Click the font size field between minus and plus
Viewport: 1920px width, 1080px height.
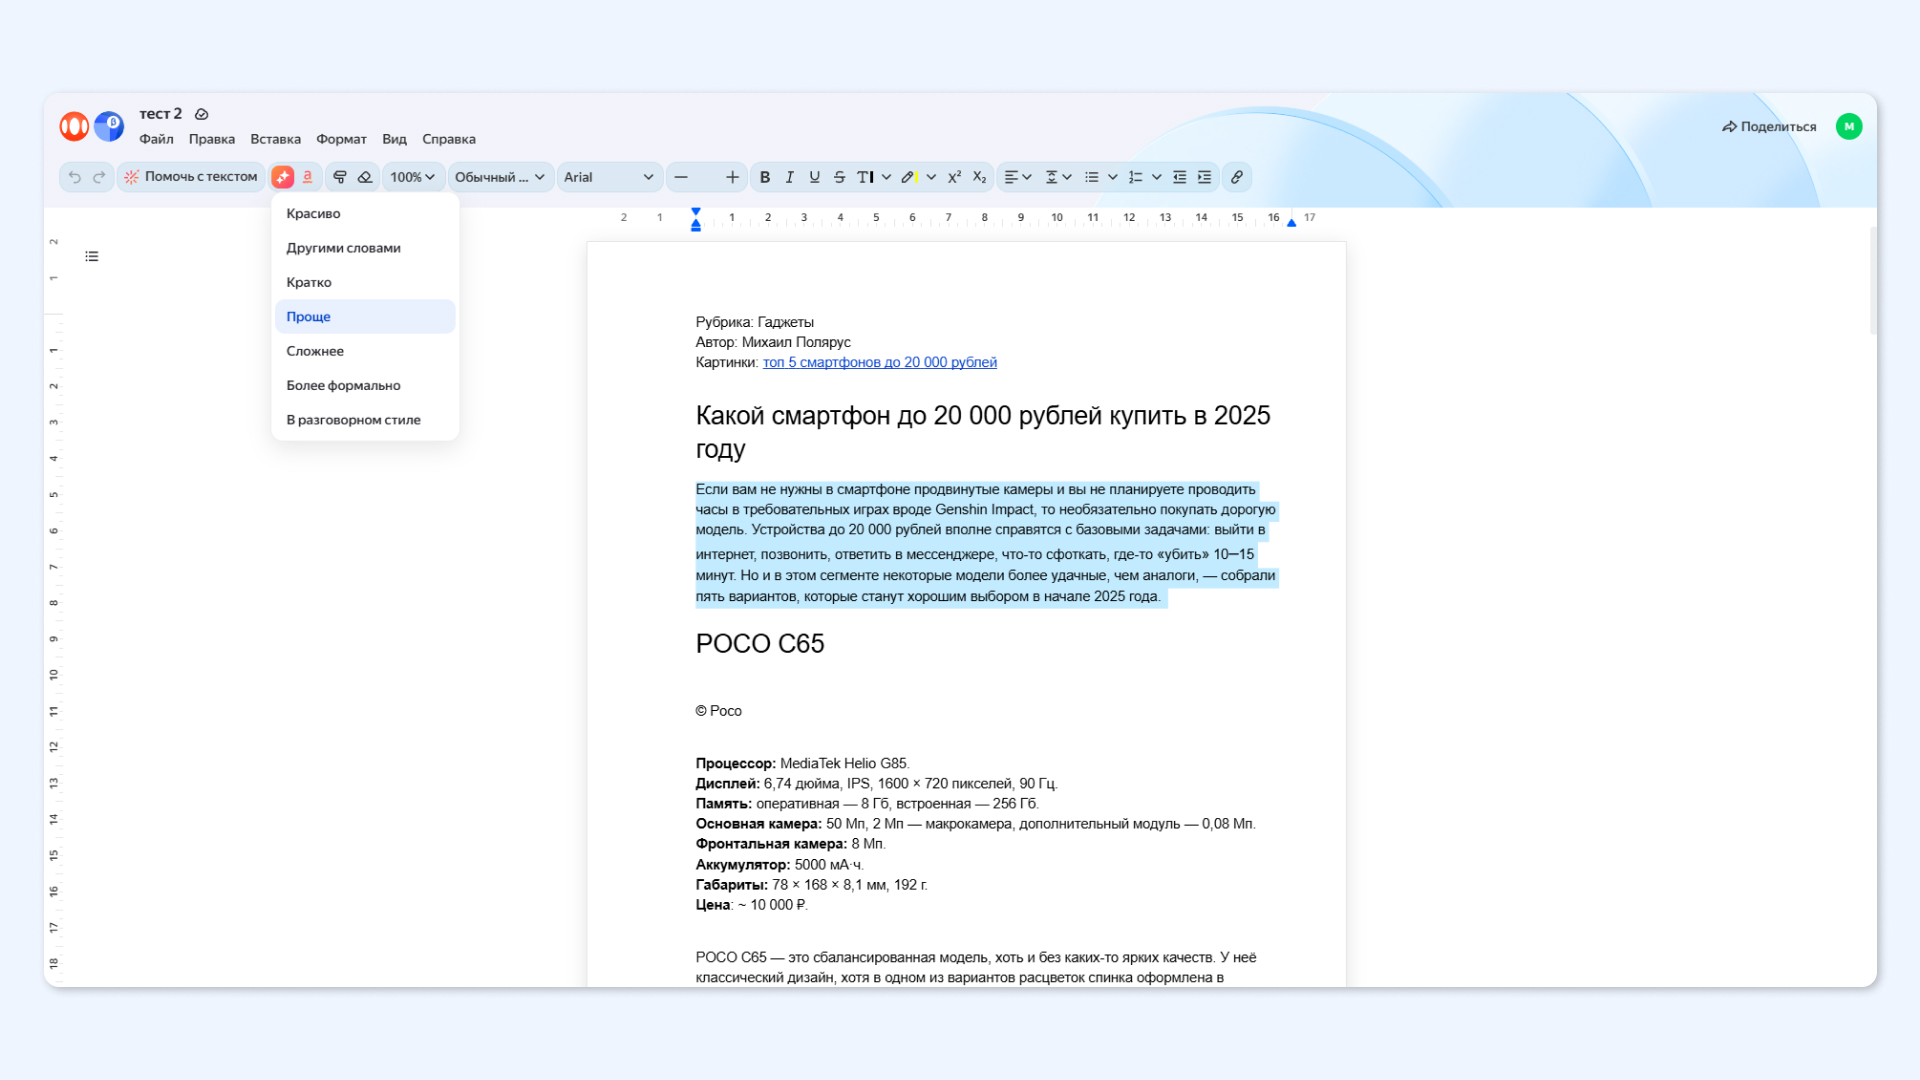click(x=707, y=177)
